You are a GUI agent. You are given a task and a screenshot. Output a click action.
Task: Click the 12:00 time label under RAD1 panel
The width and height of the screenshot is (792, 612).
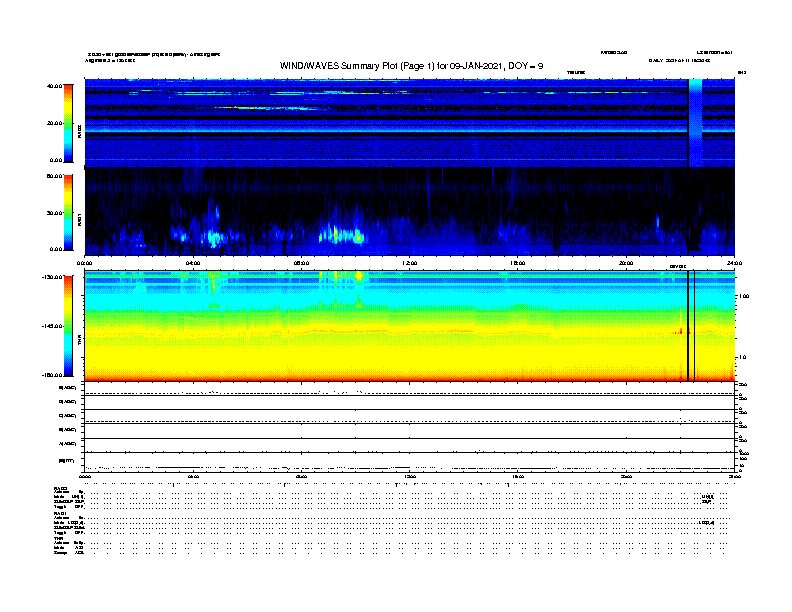click(410, 263)
